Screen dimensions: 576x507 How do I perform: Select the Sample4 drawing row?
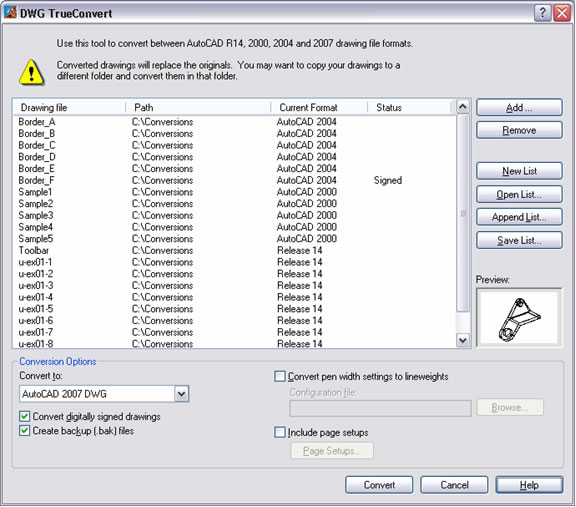[235, 227]
